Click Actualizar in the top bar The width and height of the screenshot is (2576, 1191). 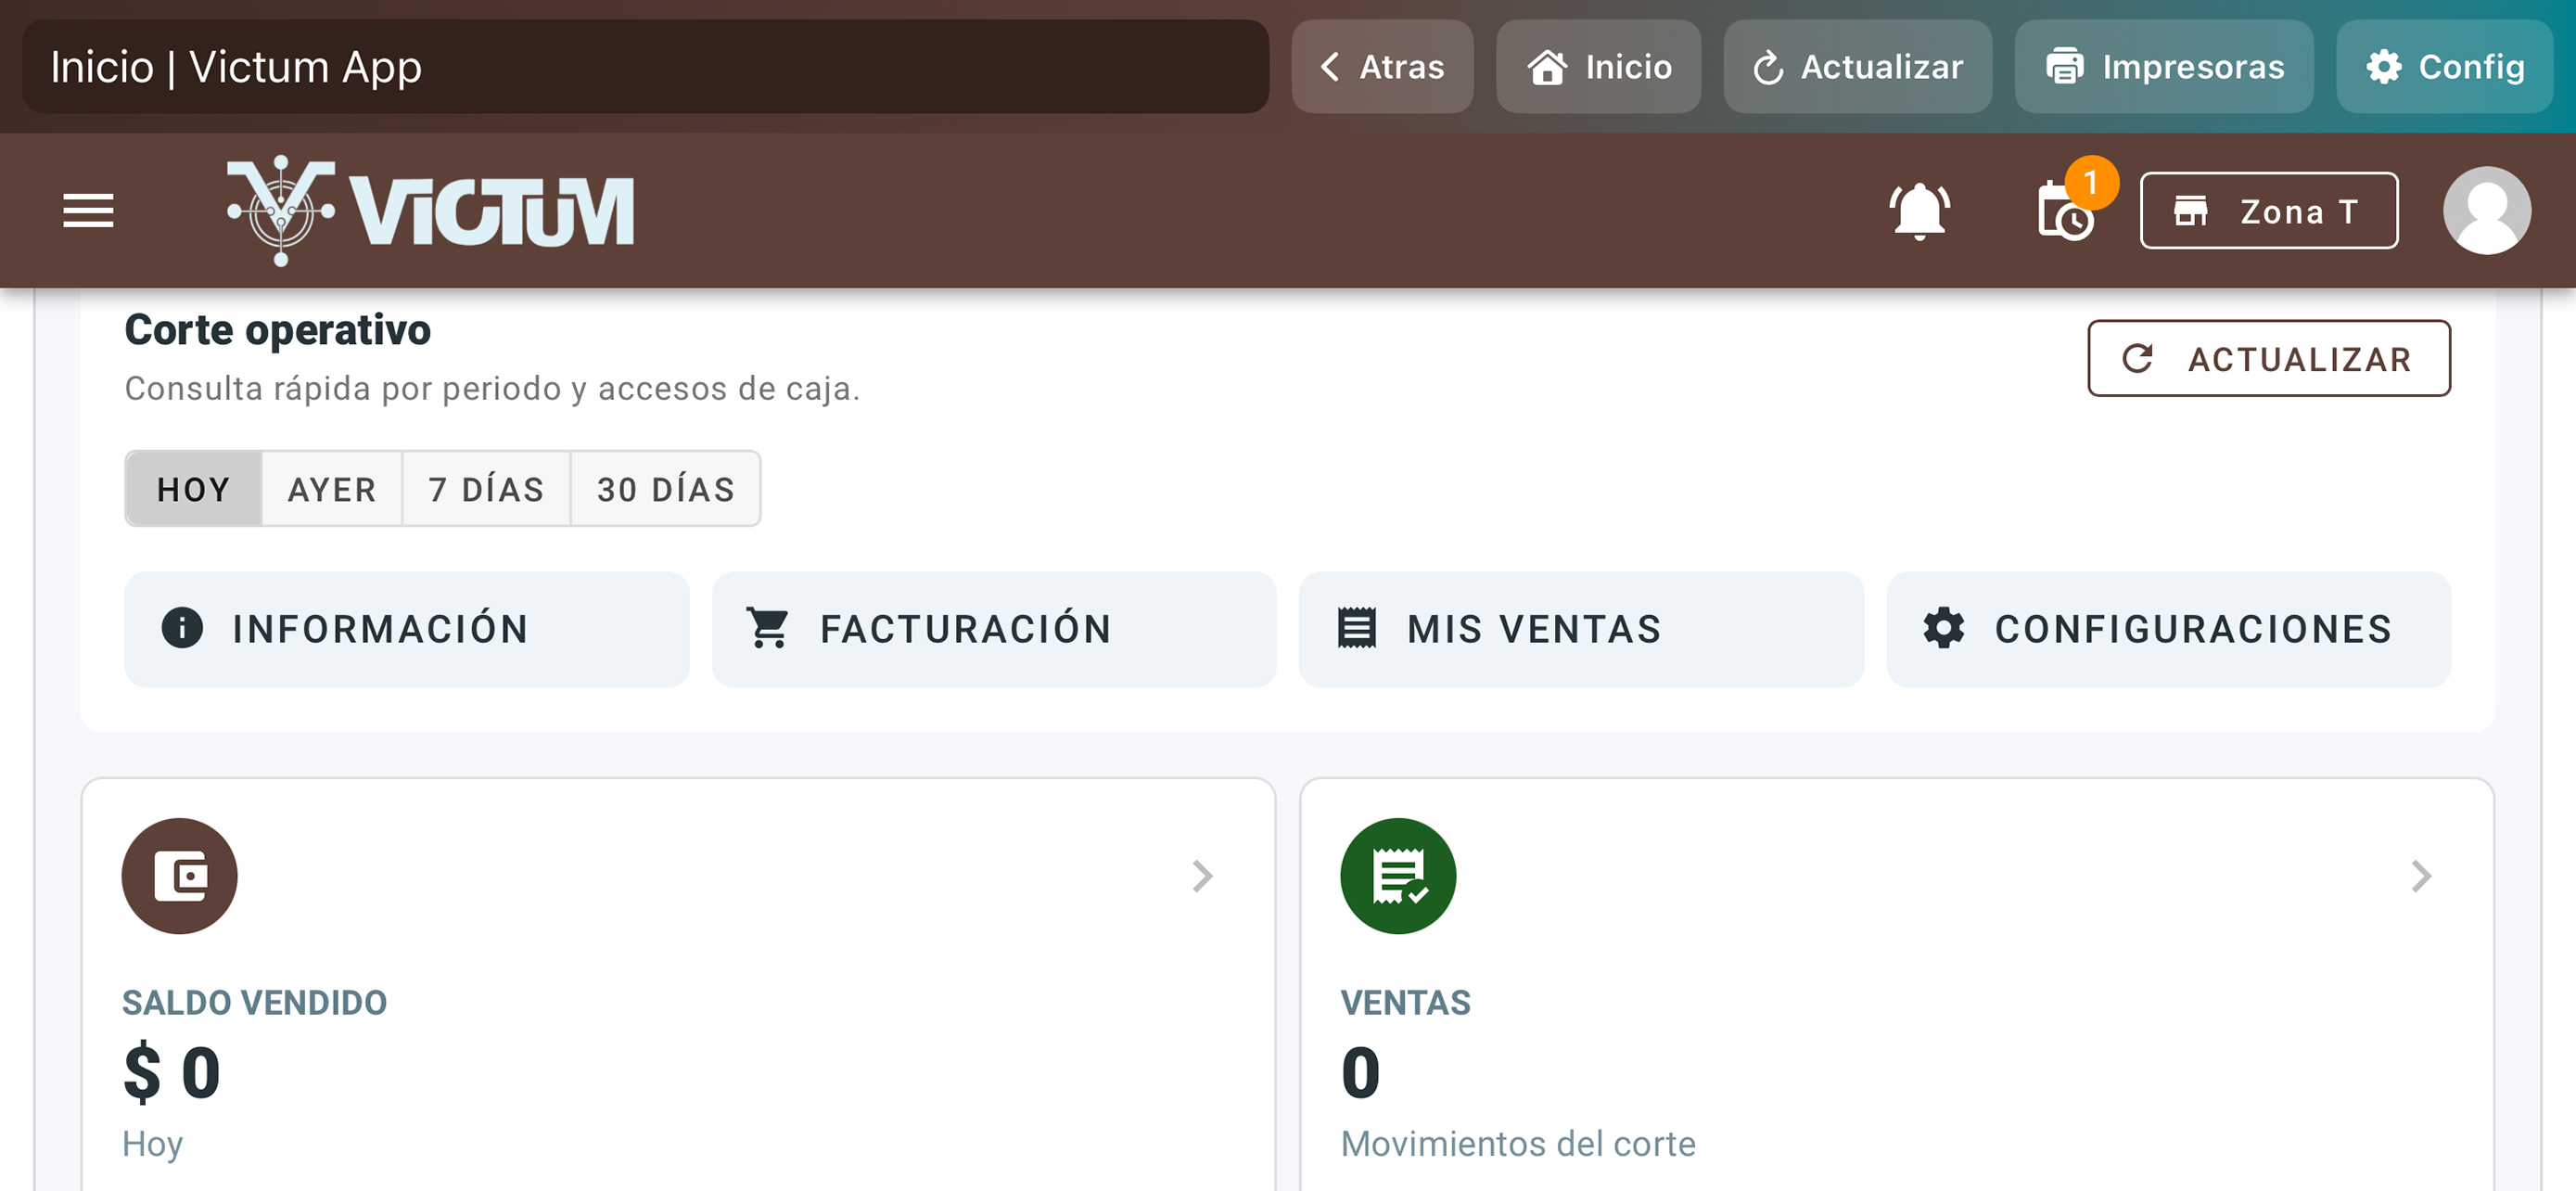coord(1857,67)
